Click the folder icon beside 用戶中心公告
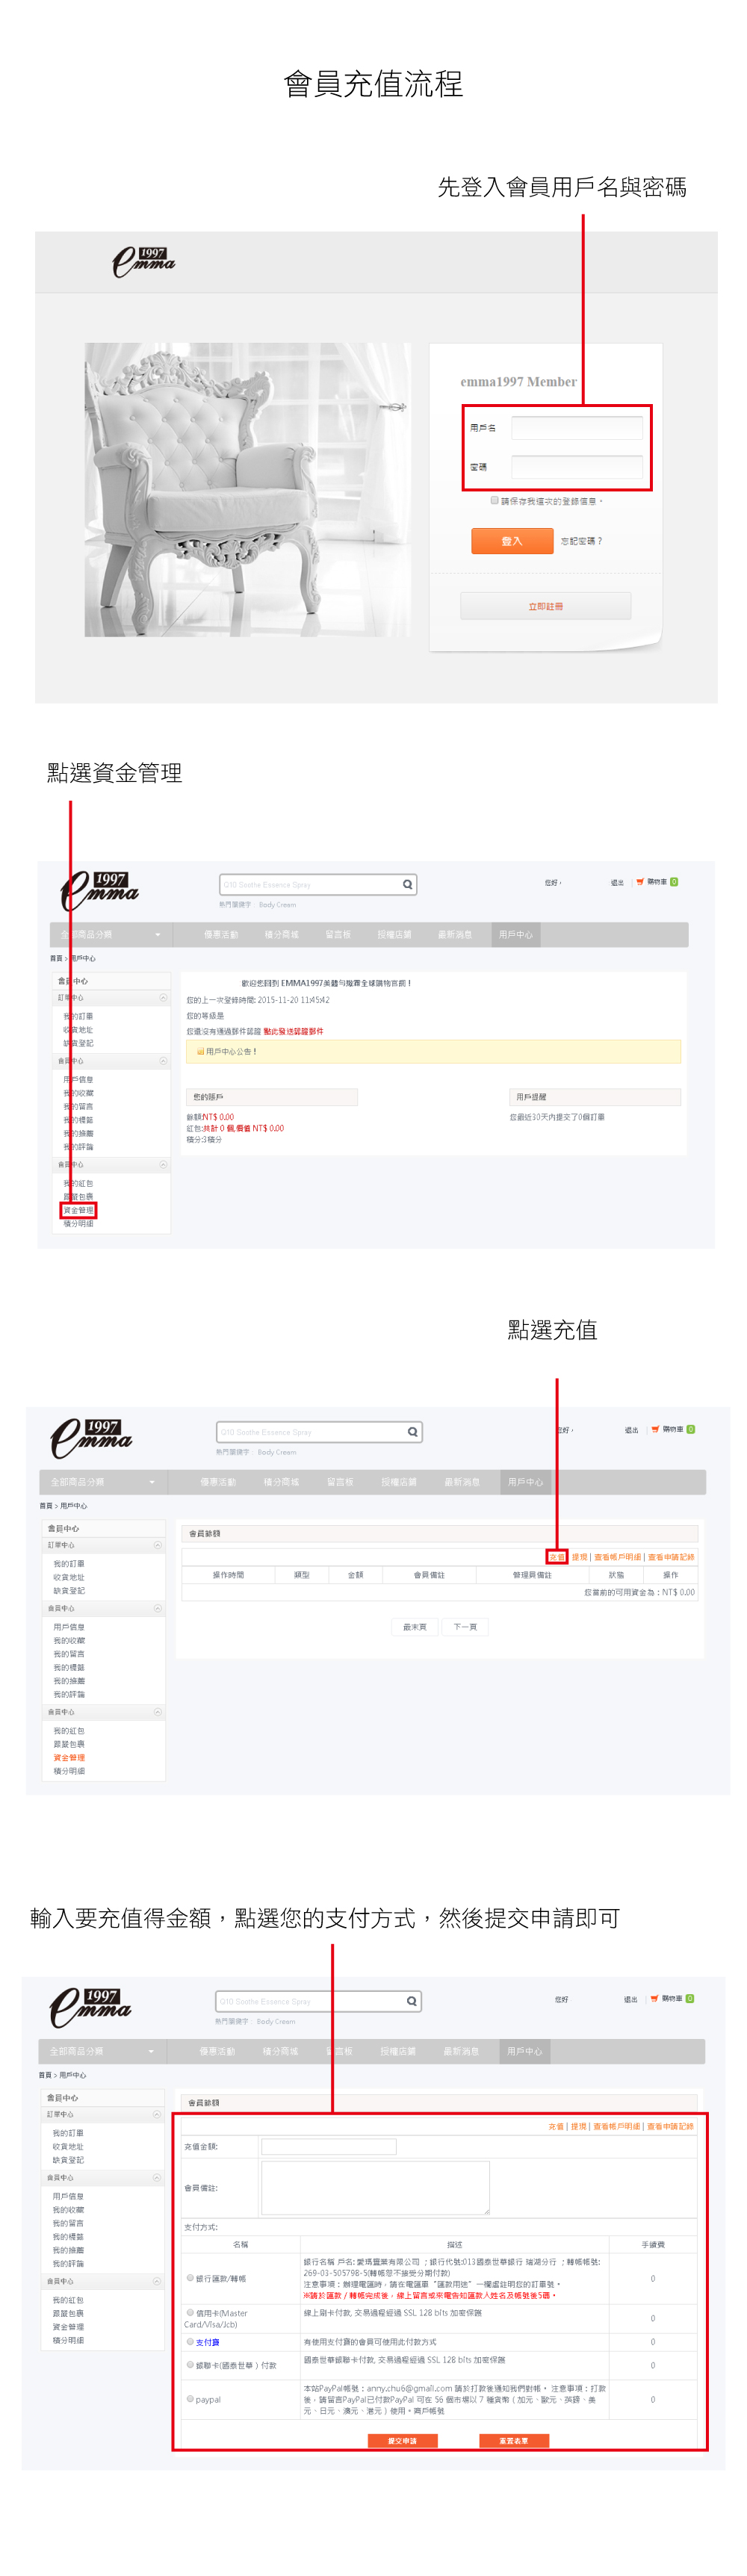This screenshot has width=747, height=2576. click(x=200, y=1052)
